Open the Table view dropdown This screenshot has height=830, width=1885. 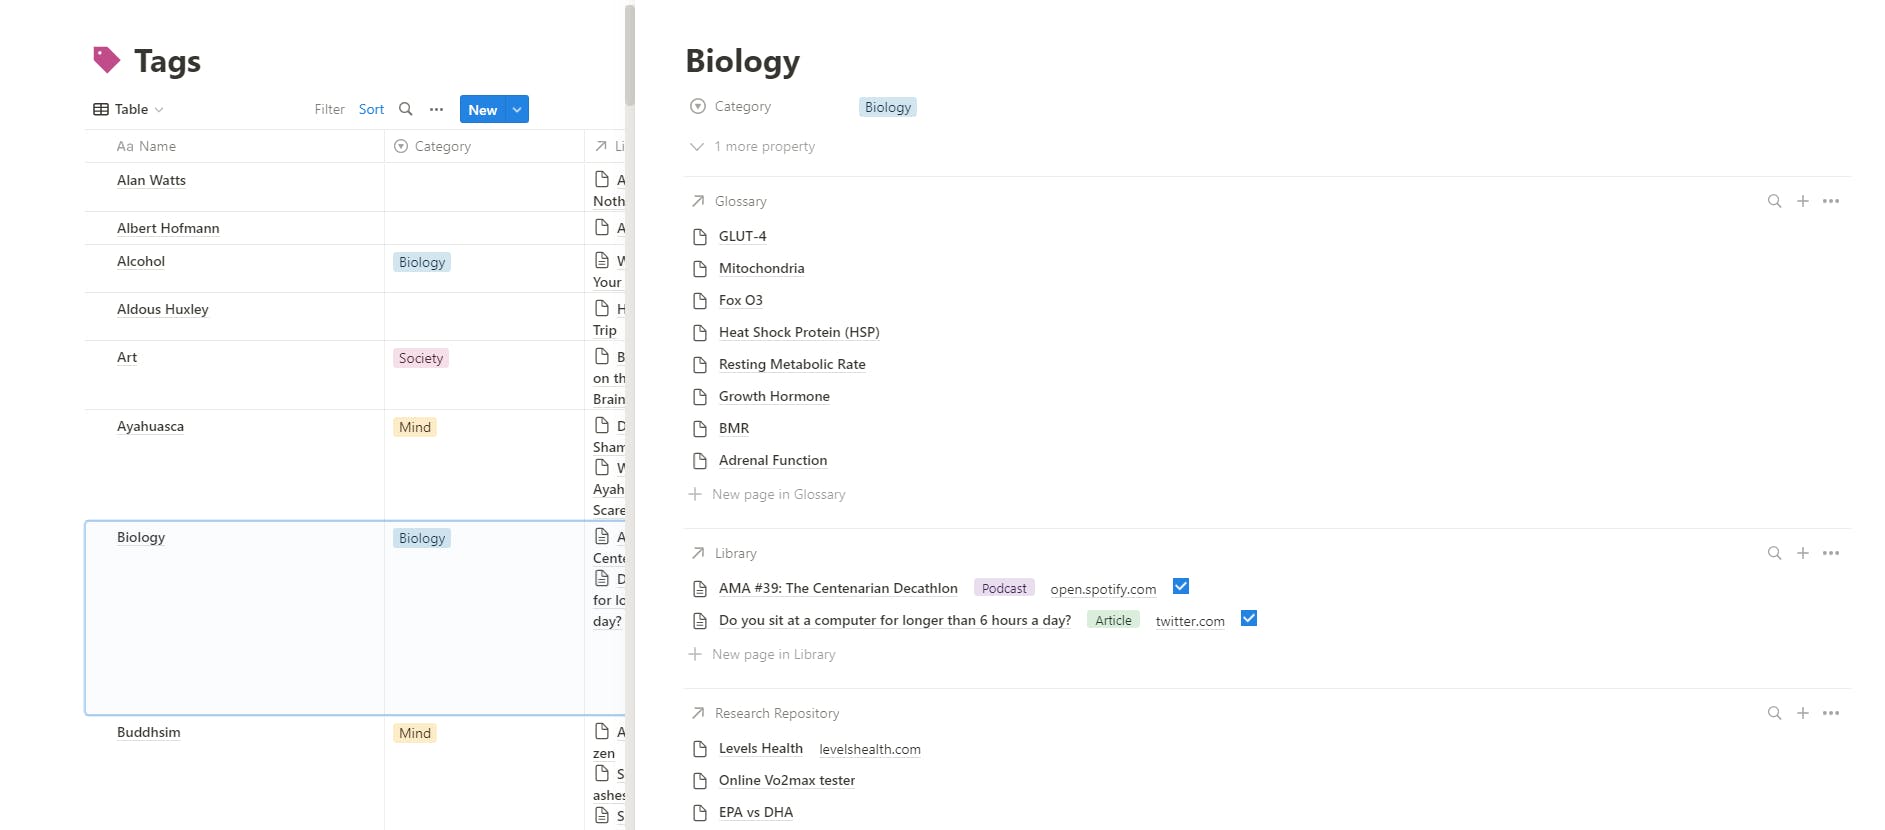tap(128, 109)
